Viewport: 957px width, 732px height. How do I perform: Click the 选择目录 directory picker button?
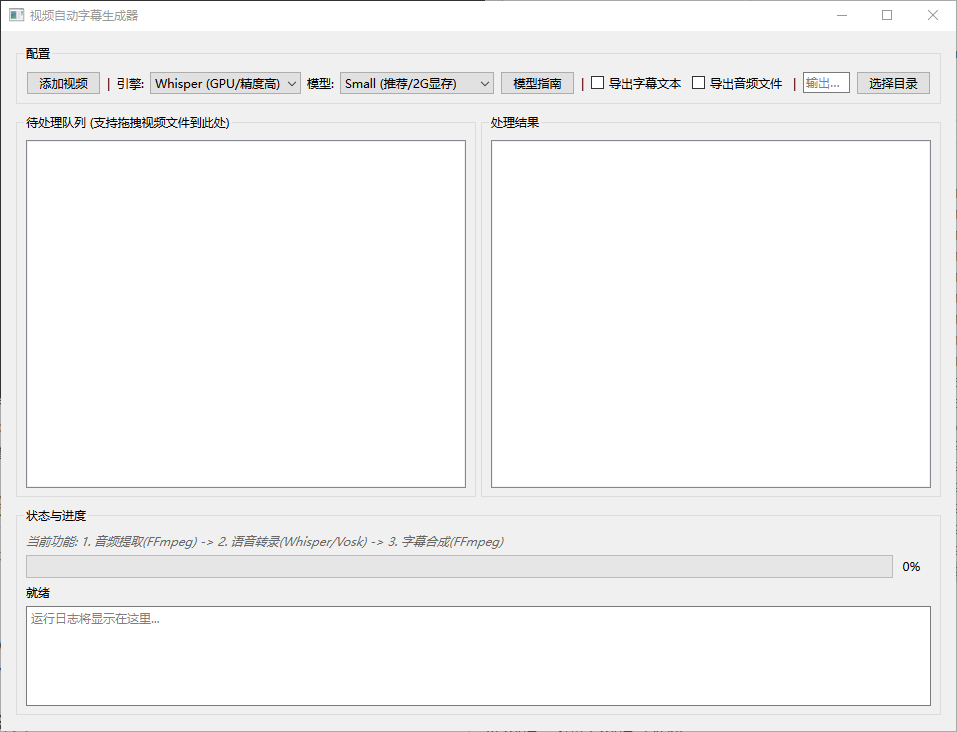tap(892, 83)
